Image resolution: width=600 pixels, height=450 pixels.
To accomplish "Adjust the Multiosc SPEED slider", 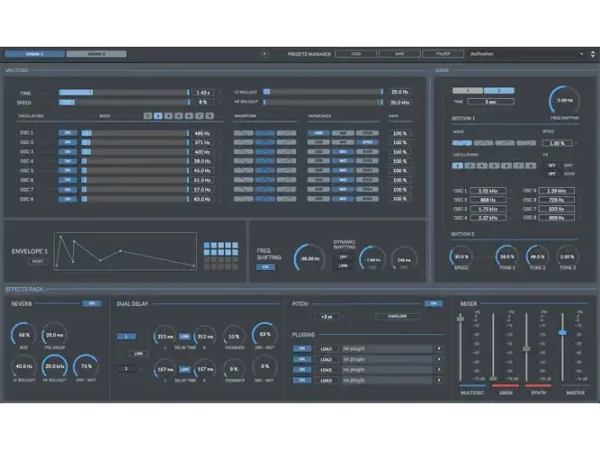I will (x=124, y=102).
